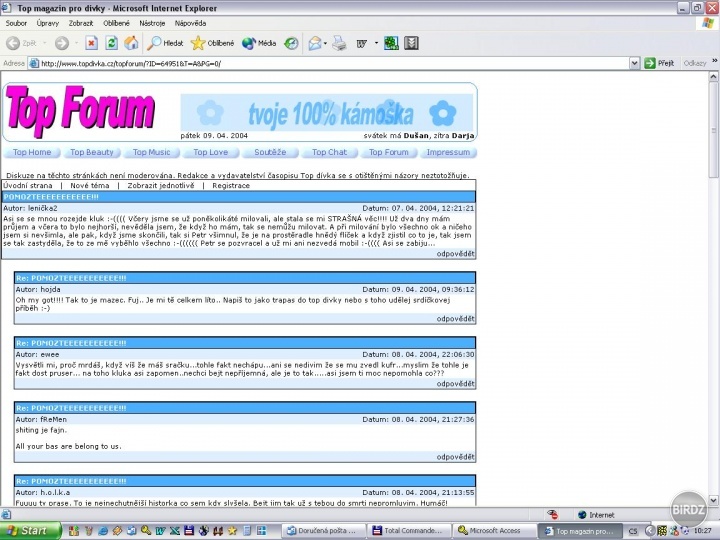This screenshot has width=720, height=540.
Task: Click green ICQ flower toolbar icon
Action: point(391,43)
